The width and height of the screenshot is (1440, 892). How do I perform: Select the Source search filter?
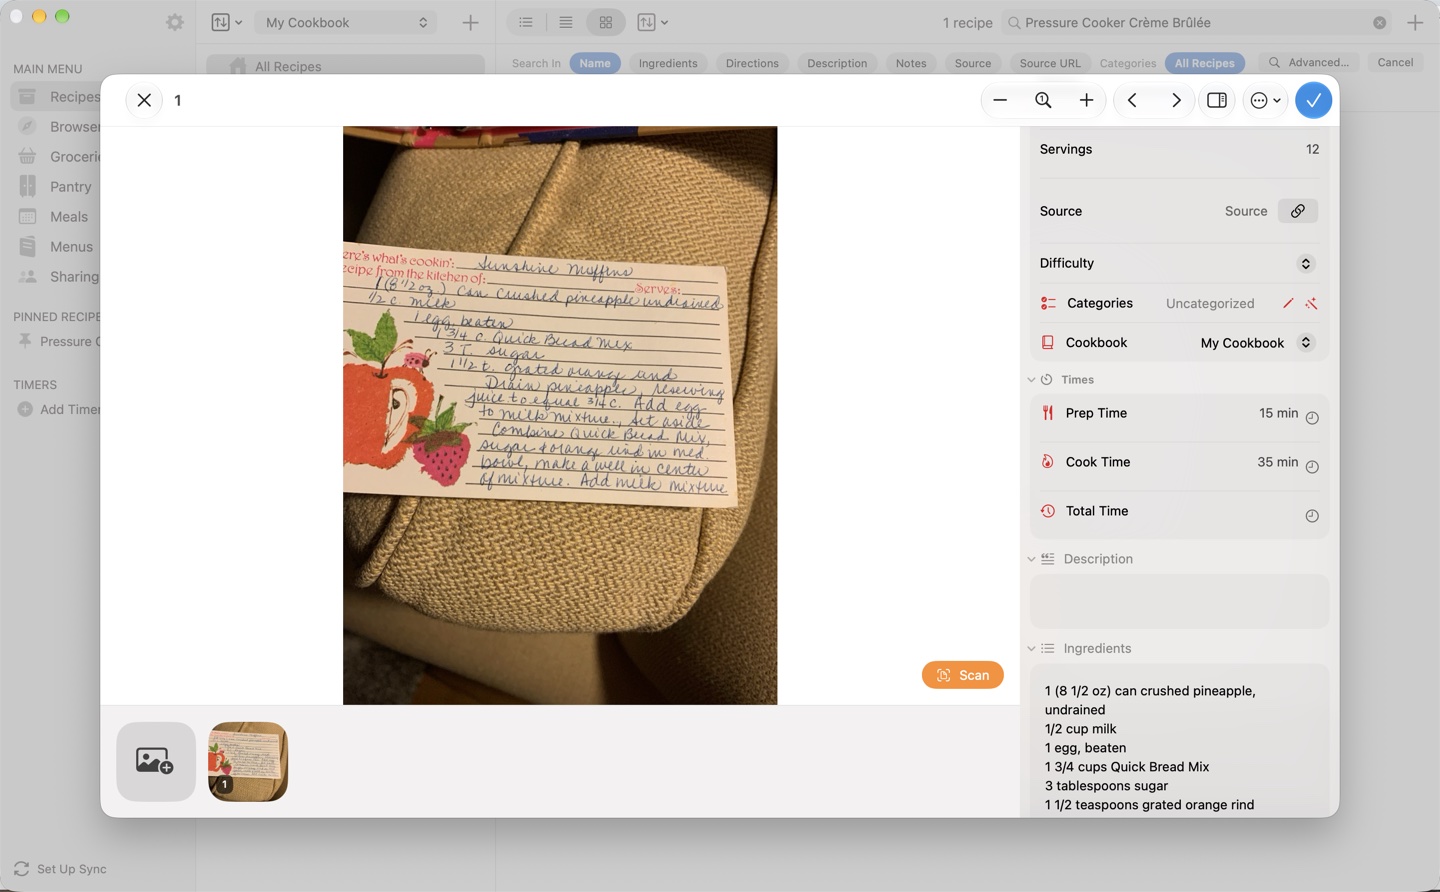tap(973, 63)
